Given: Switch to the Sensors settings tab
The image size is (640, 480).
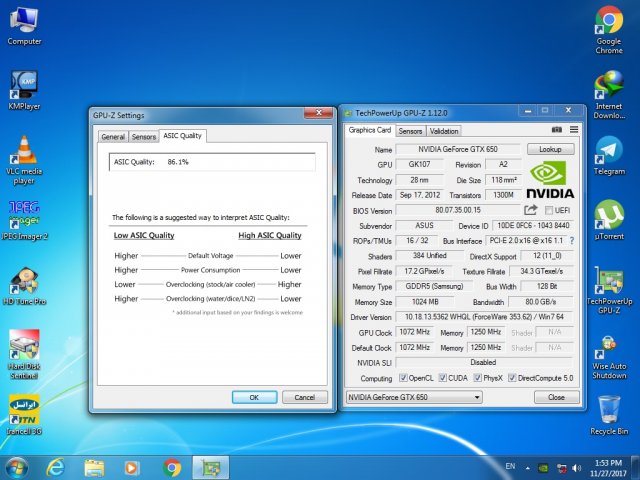Looking at the screenshot, I should point(144,137).
